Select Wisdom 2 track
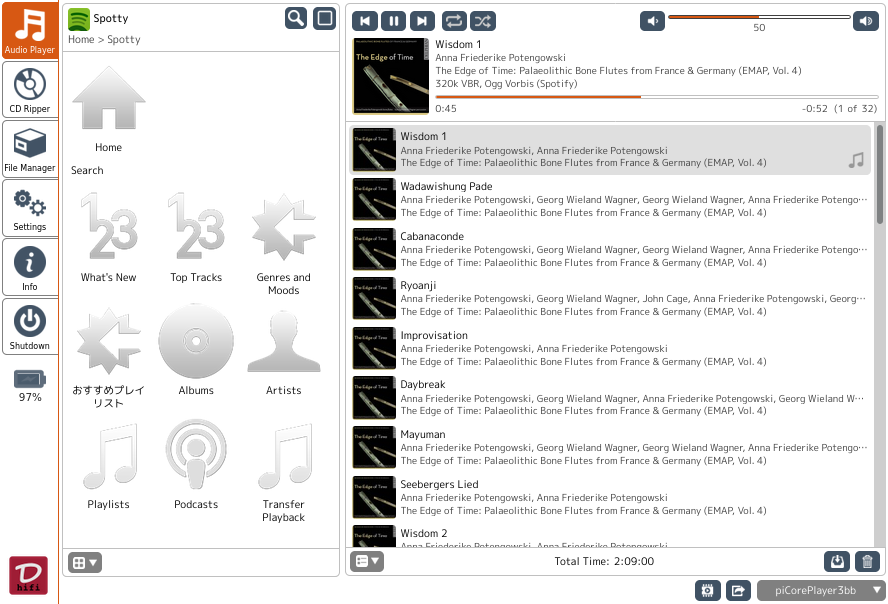The width and height of the screenshot is (888, 604). pyautogui.click(x=610, y=536)
